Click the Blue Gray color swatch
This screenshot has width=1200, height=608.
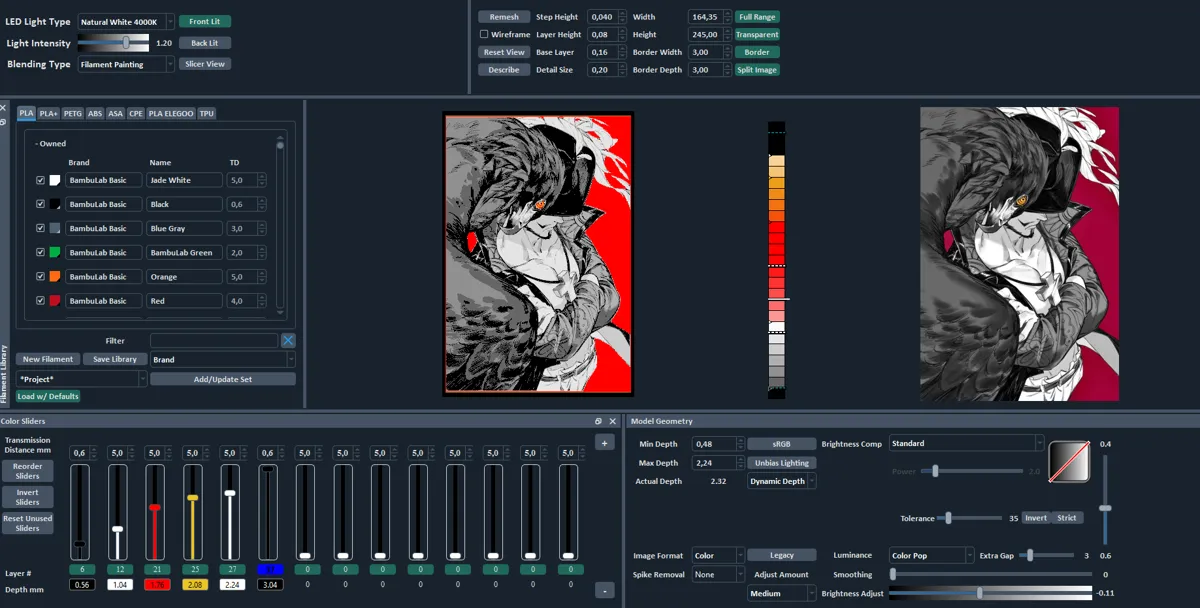(x=55, y=228)
